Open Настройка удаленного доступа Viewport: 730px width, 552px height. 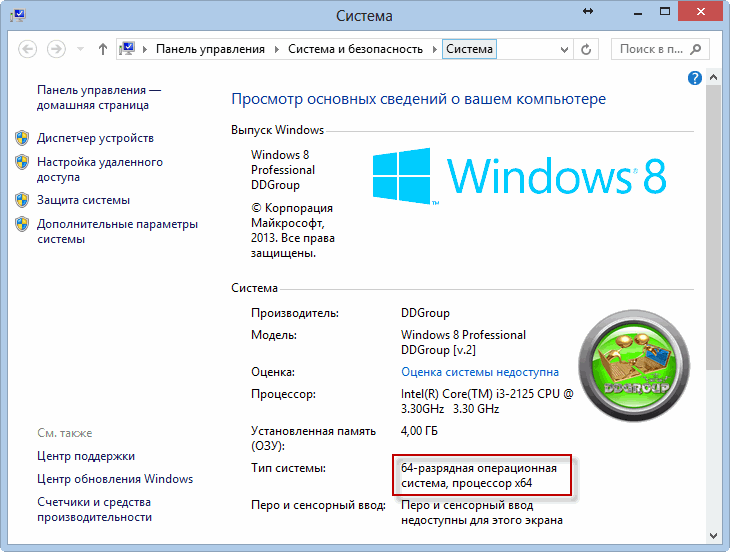point(100,169)
